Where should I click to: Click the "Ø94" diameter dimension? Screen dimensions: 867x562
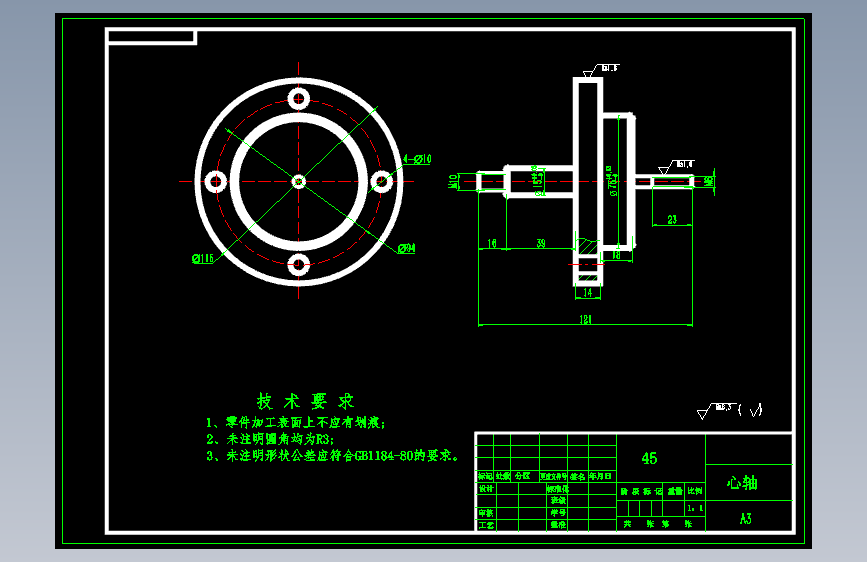(406, 248)
